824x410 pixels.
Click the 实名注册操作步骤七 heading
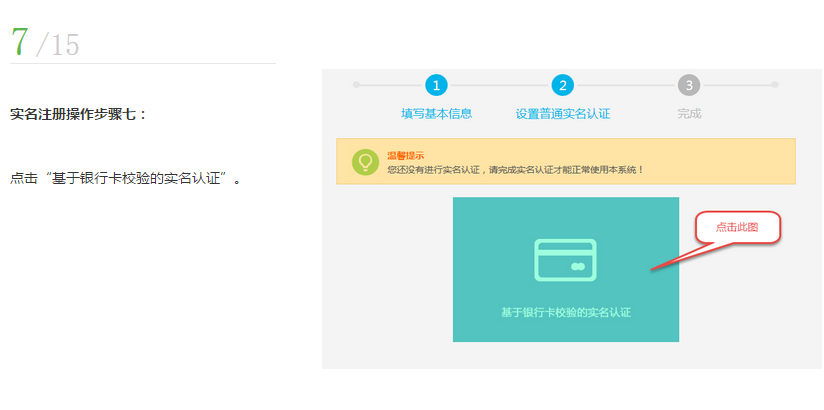tap(78, 115)
